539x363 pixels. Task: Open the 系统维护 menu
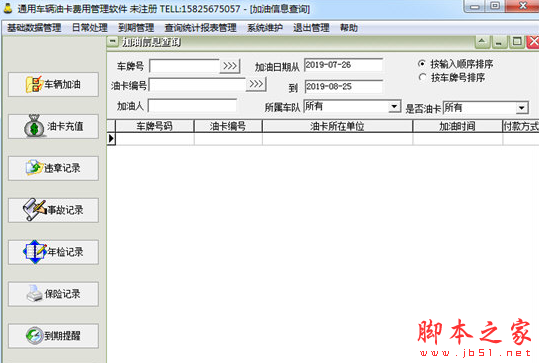coord(265,28)
